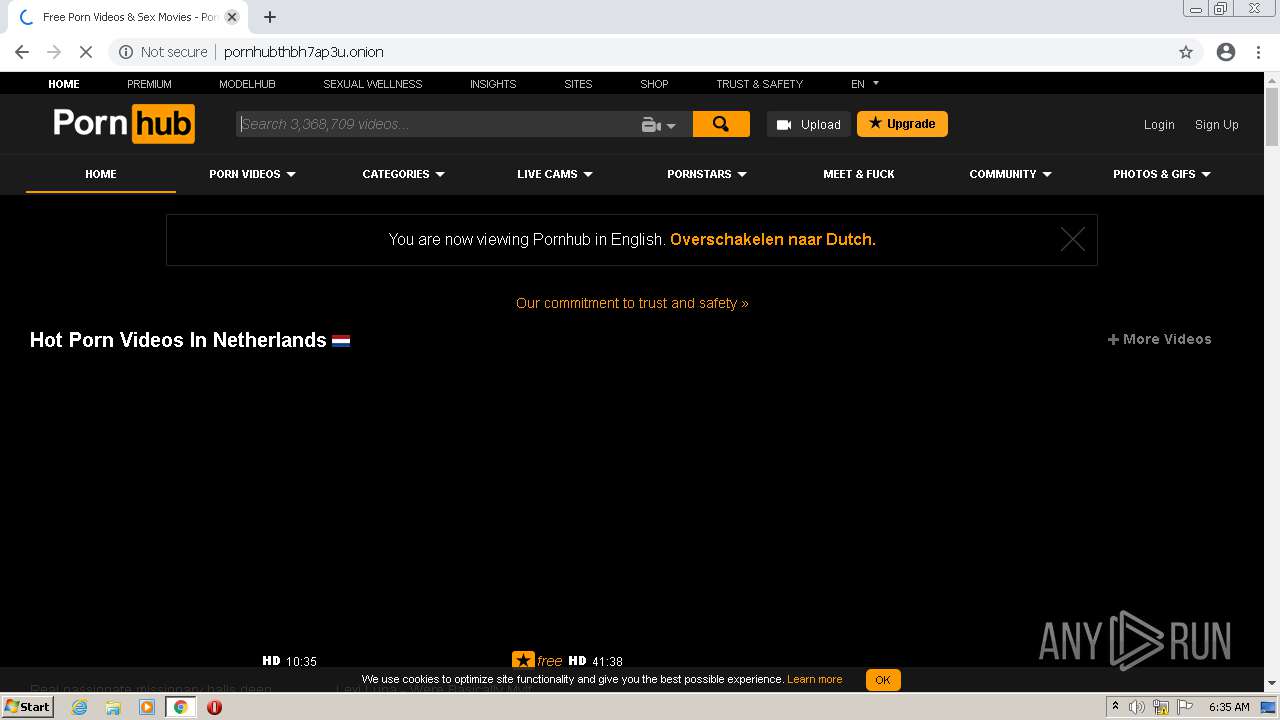Open the Chrome three-dot menu
Viewport: 1280px width, 720px height.
click(x=1258, y=52)
